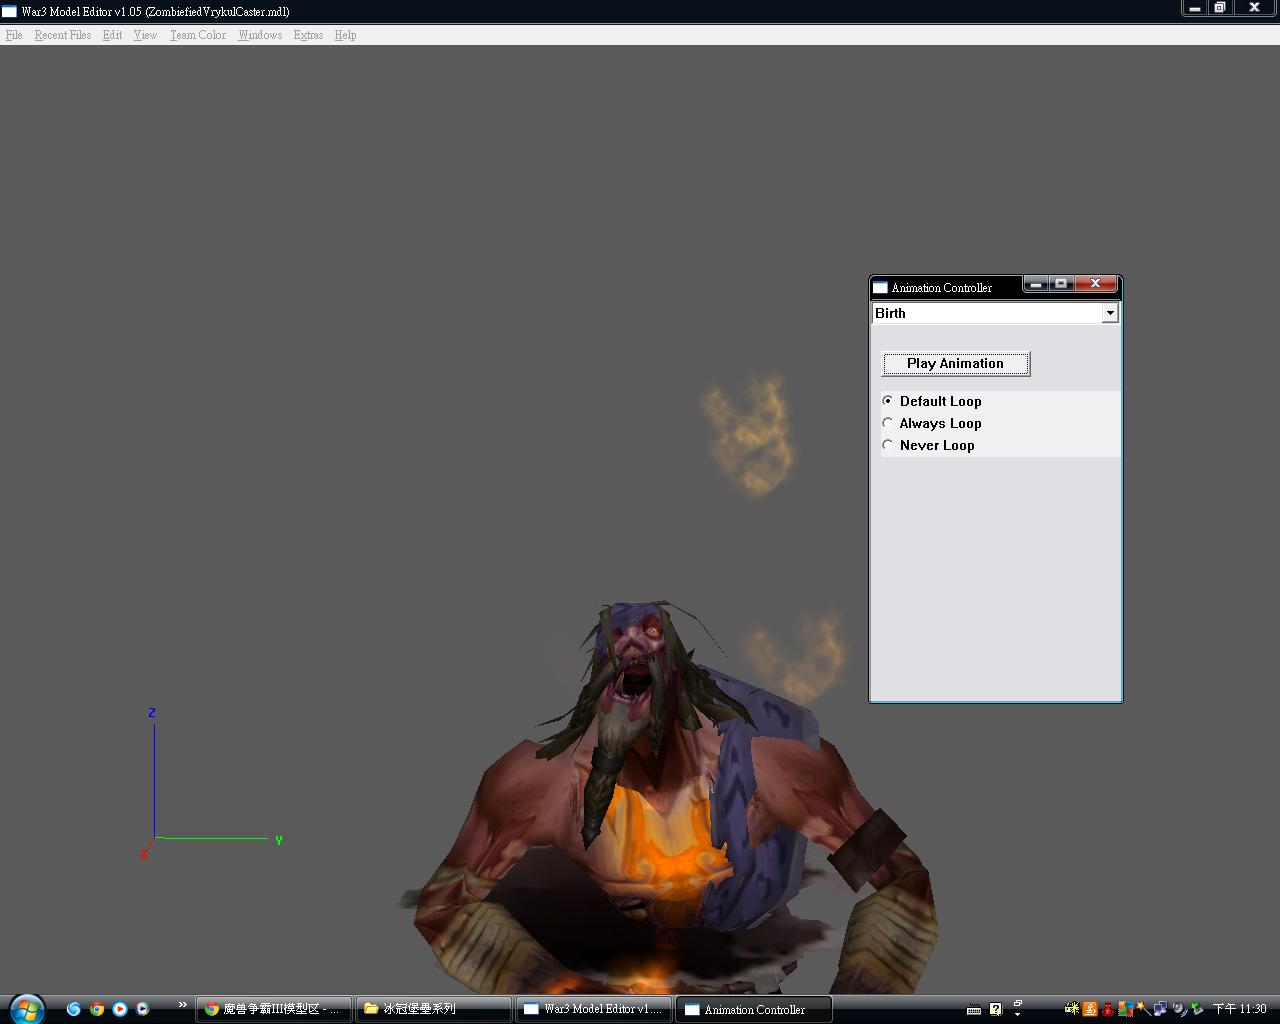
Task: Click the taskbar clock showing 11:30
Action: pyautogui.click(x=1240, y=1009)
